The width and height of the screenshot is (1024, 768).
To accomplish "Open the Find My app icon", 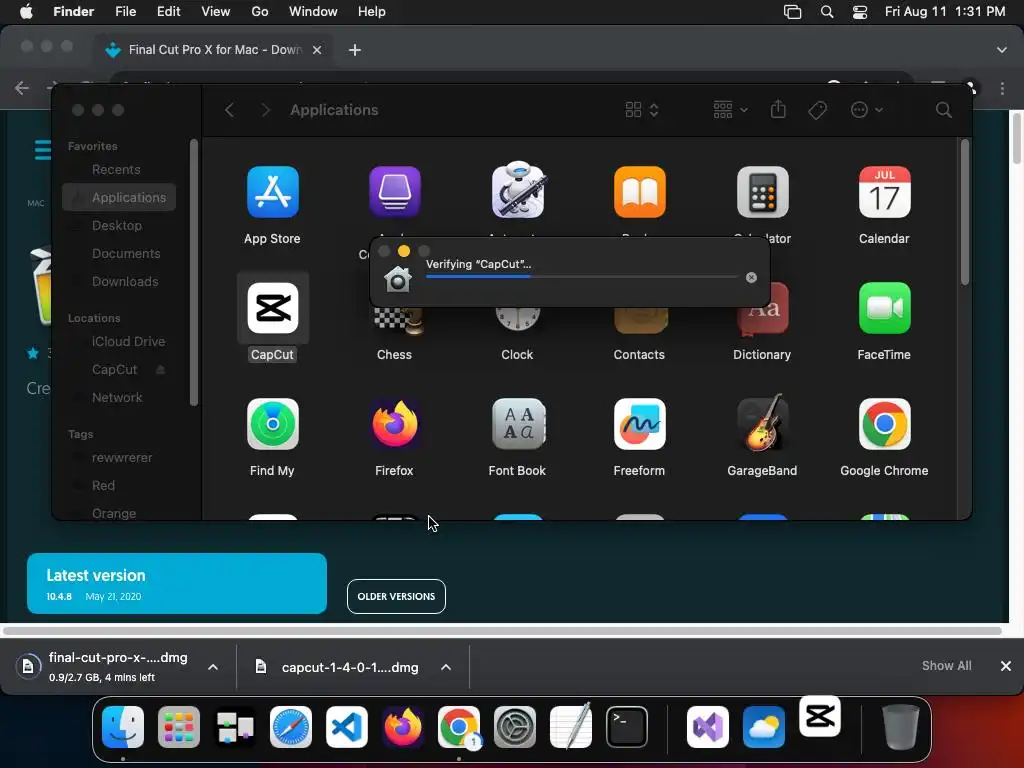I will [x=272, y=424].
